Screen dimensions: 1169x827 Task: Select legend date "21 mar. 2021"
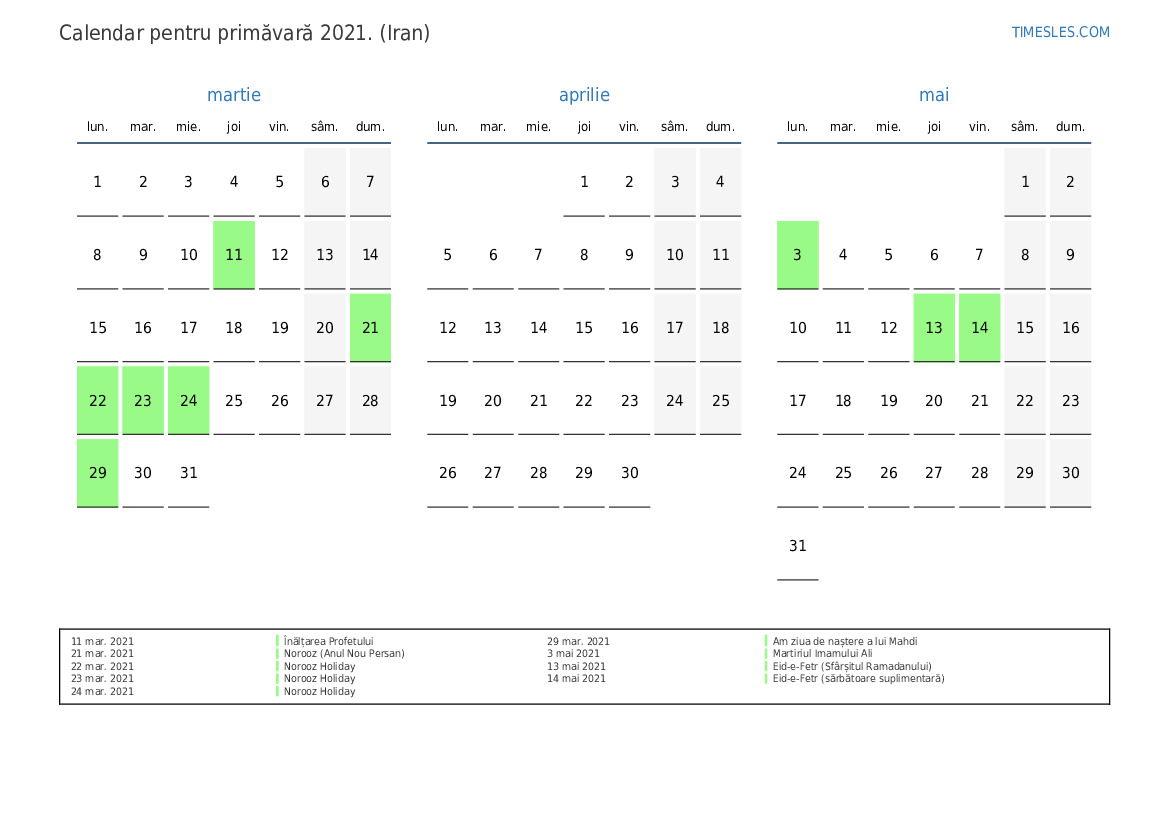coord(103,654)
